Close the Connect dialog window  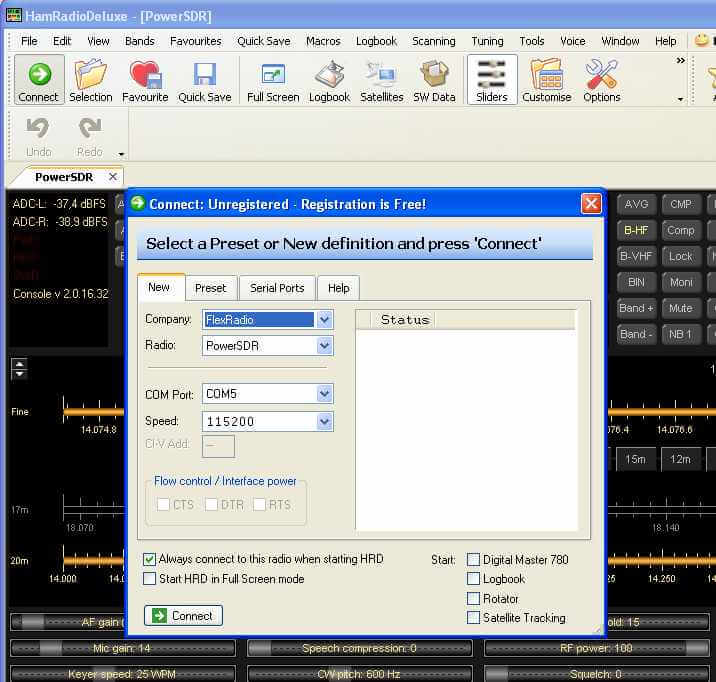[591, 204]
